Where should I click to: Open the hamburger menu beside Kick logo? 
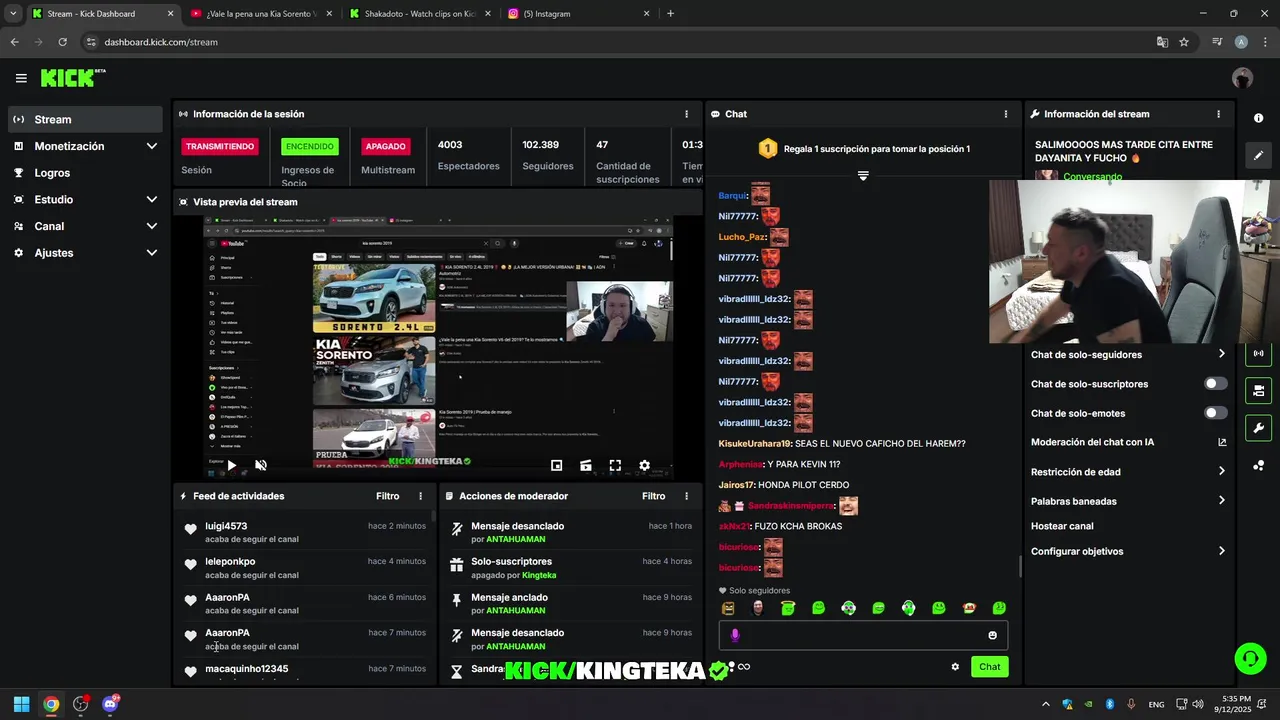pyautogui.click(x=21, y=78)
